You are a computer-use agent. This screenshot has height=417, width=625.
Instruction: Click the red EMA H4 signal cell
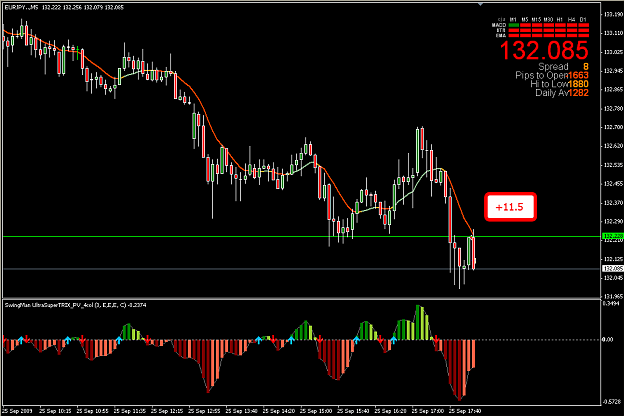click(572, 35)
